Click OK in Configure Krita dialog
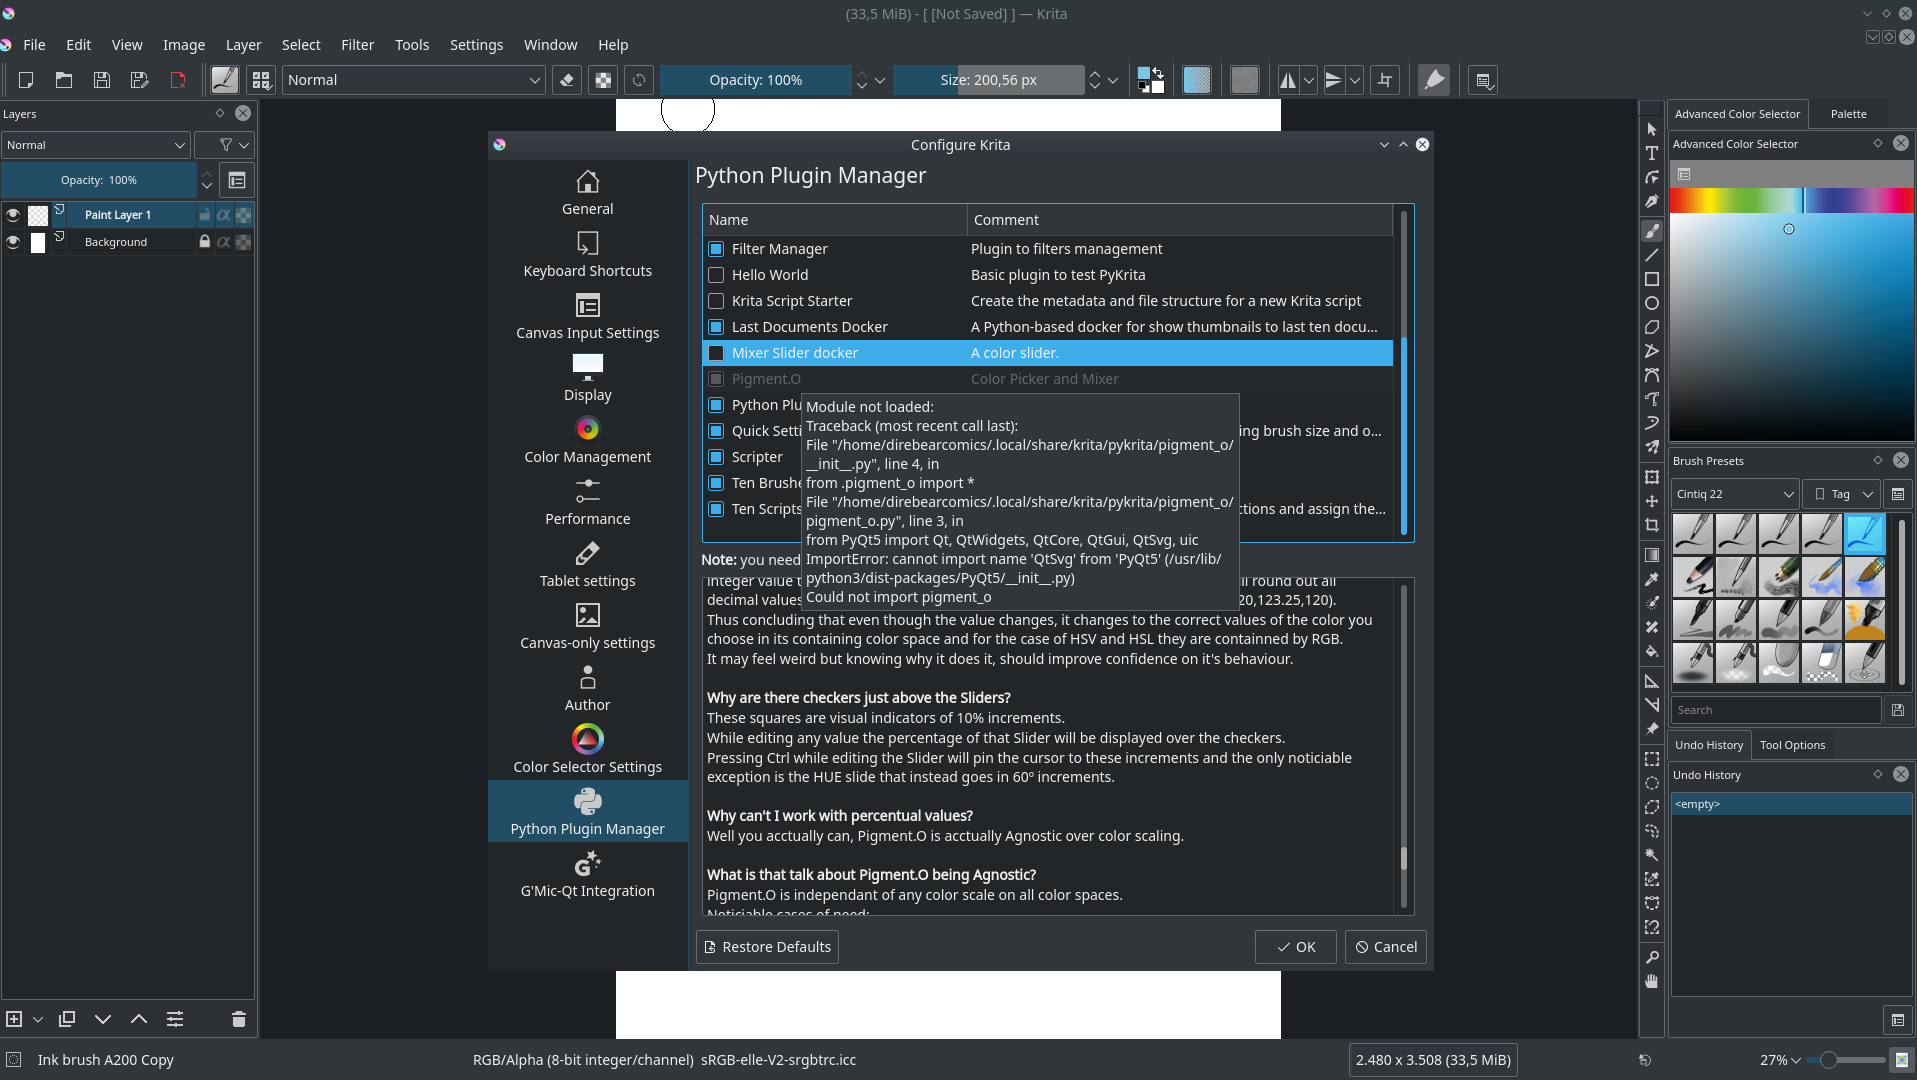Viewport: 1917px width, 1080px height. [x=1296, y=947]
